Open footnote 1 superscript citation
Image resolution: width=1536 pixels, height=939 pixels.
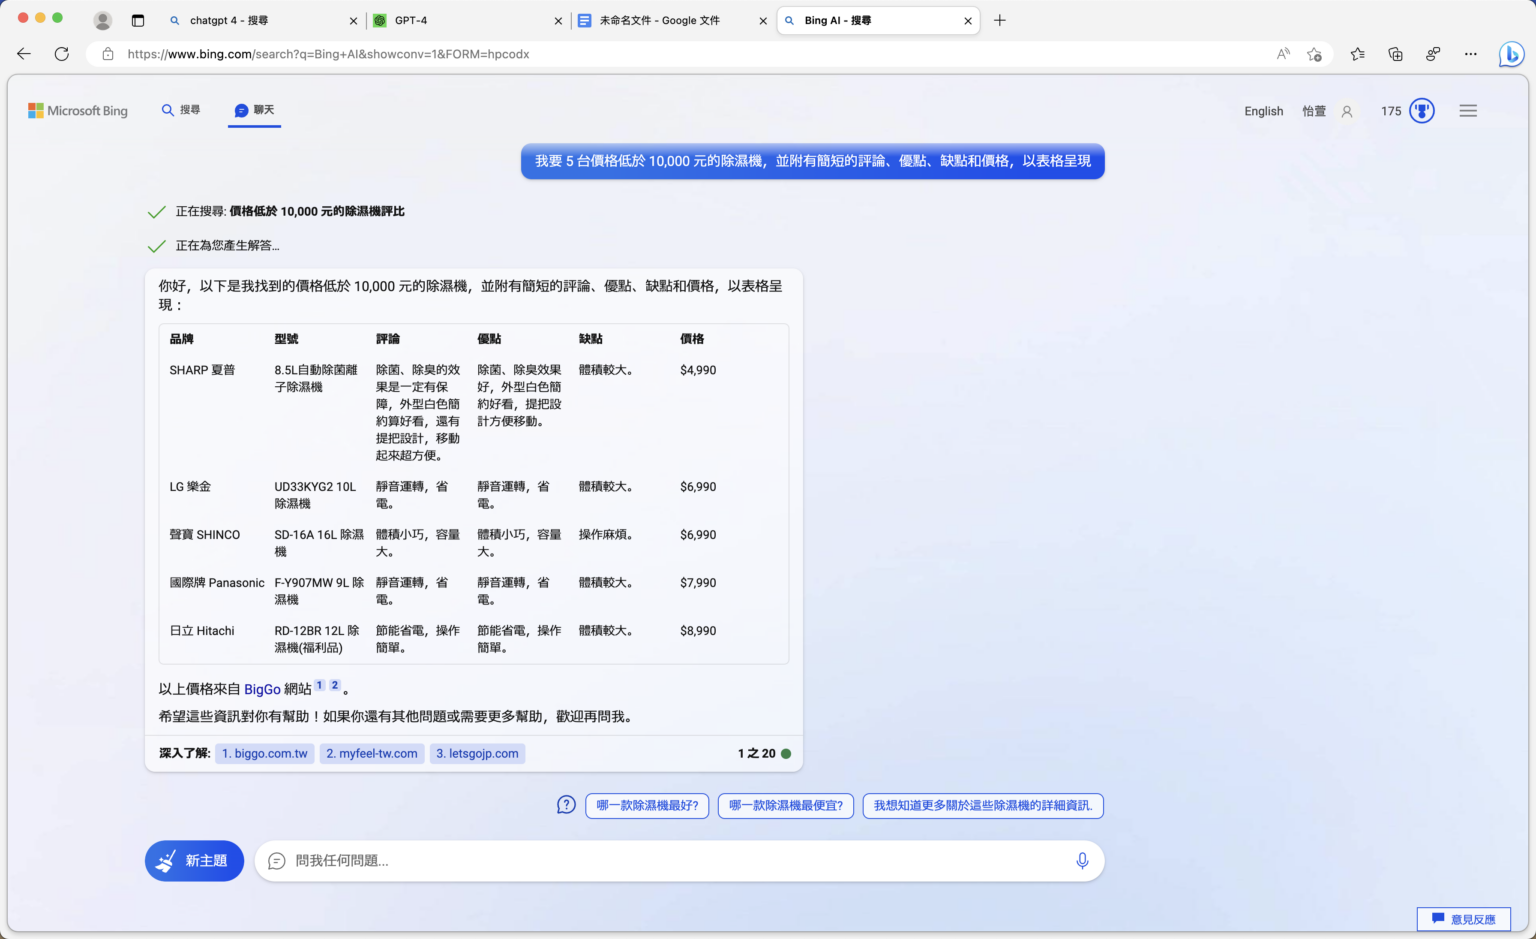(319, 684)
